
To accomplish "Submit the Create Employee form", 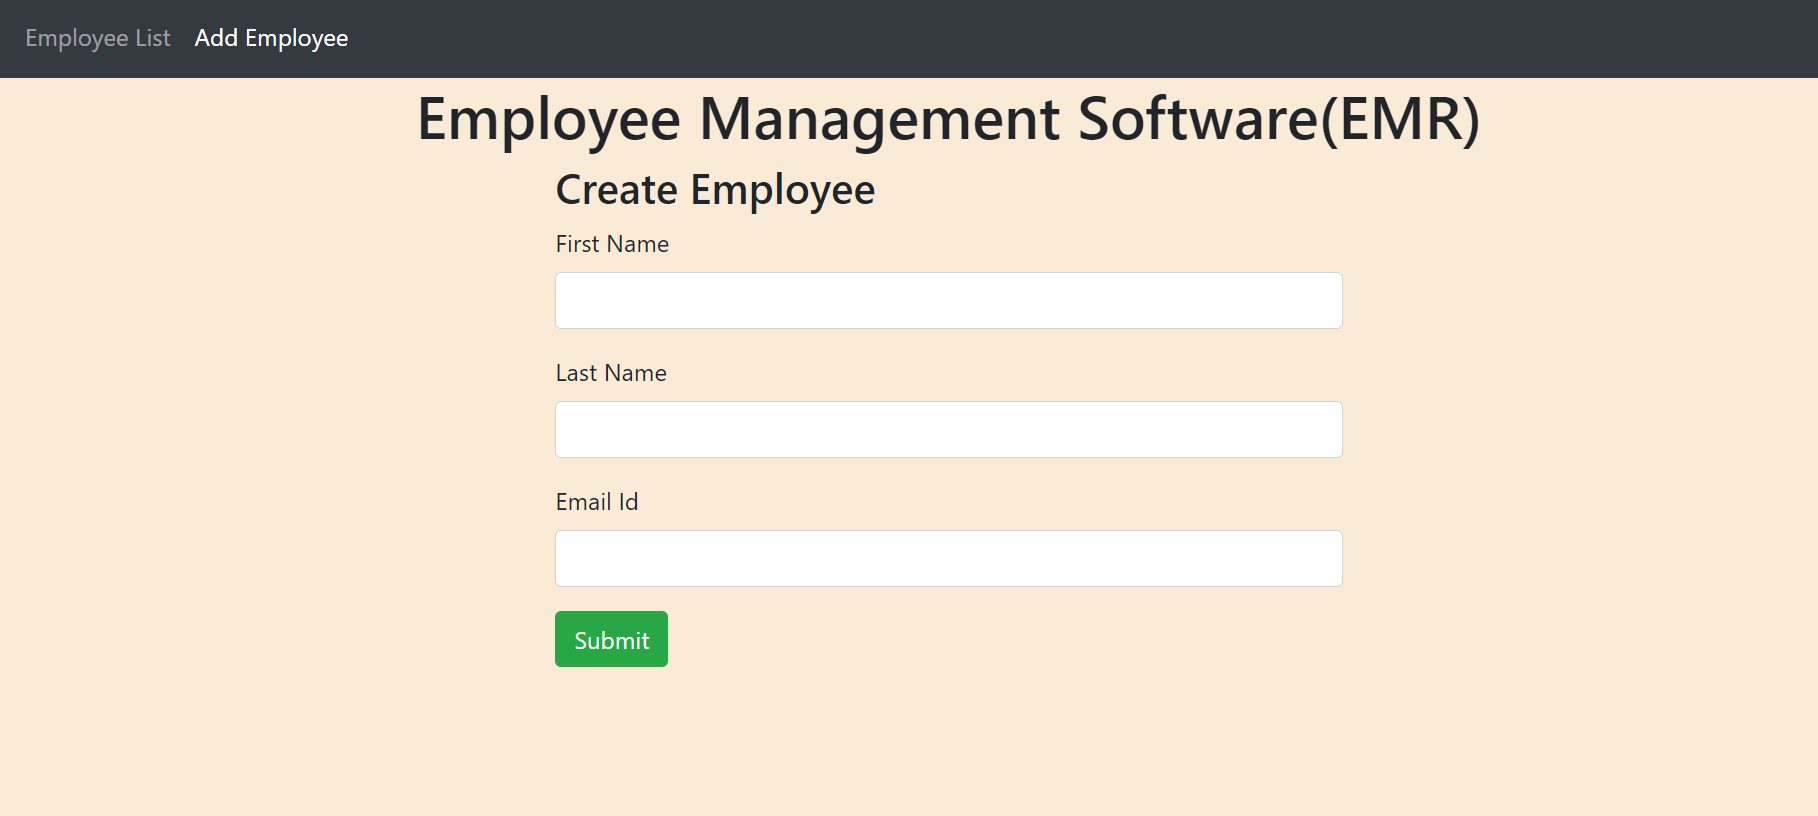I will tap(611, 639).
